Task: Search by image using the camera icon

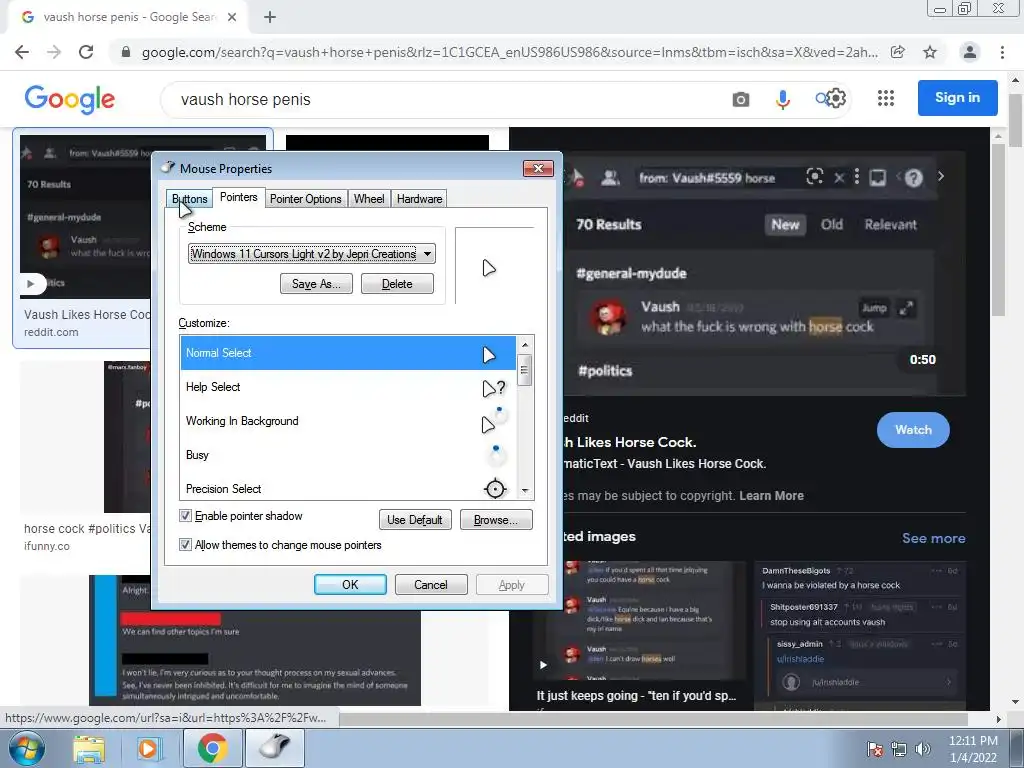Action: 741,99
